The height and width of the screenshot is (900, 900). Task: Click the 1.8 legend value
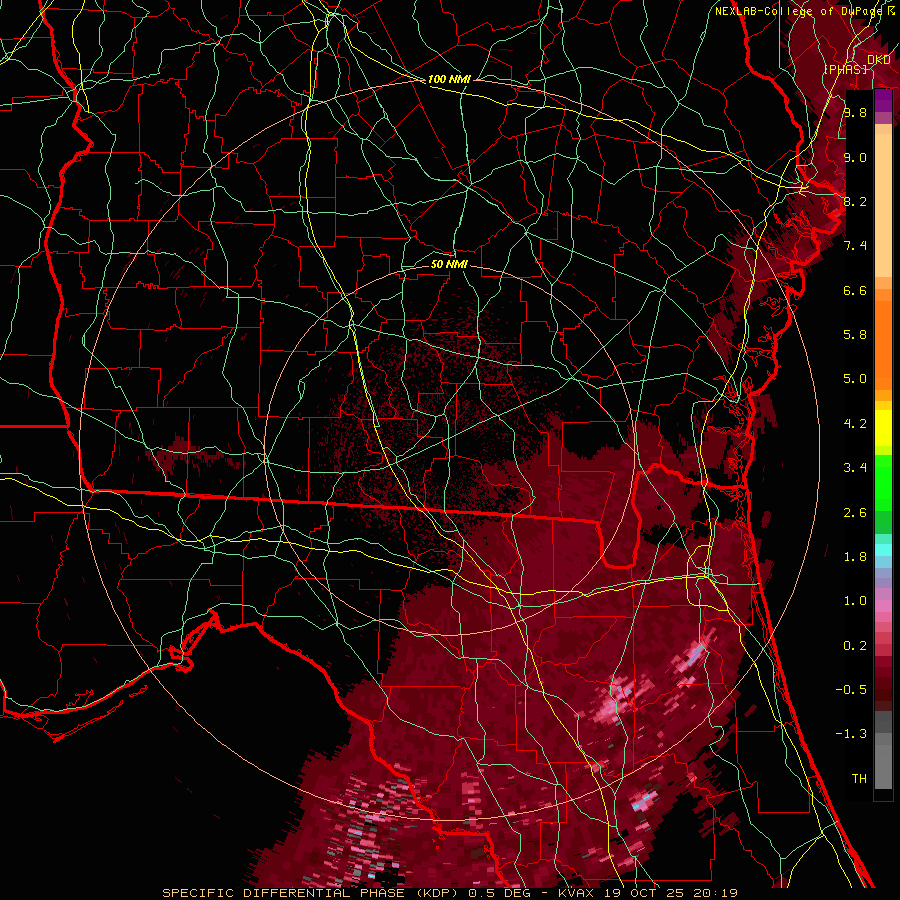[x=855, y=557]
